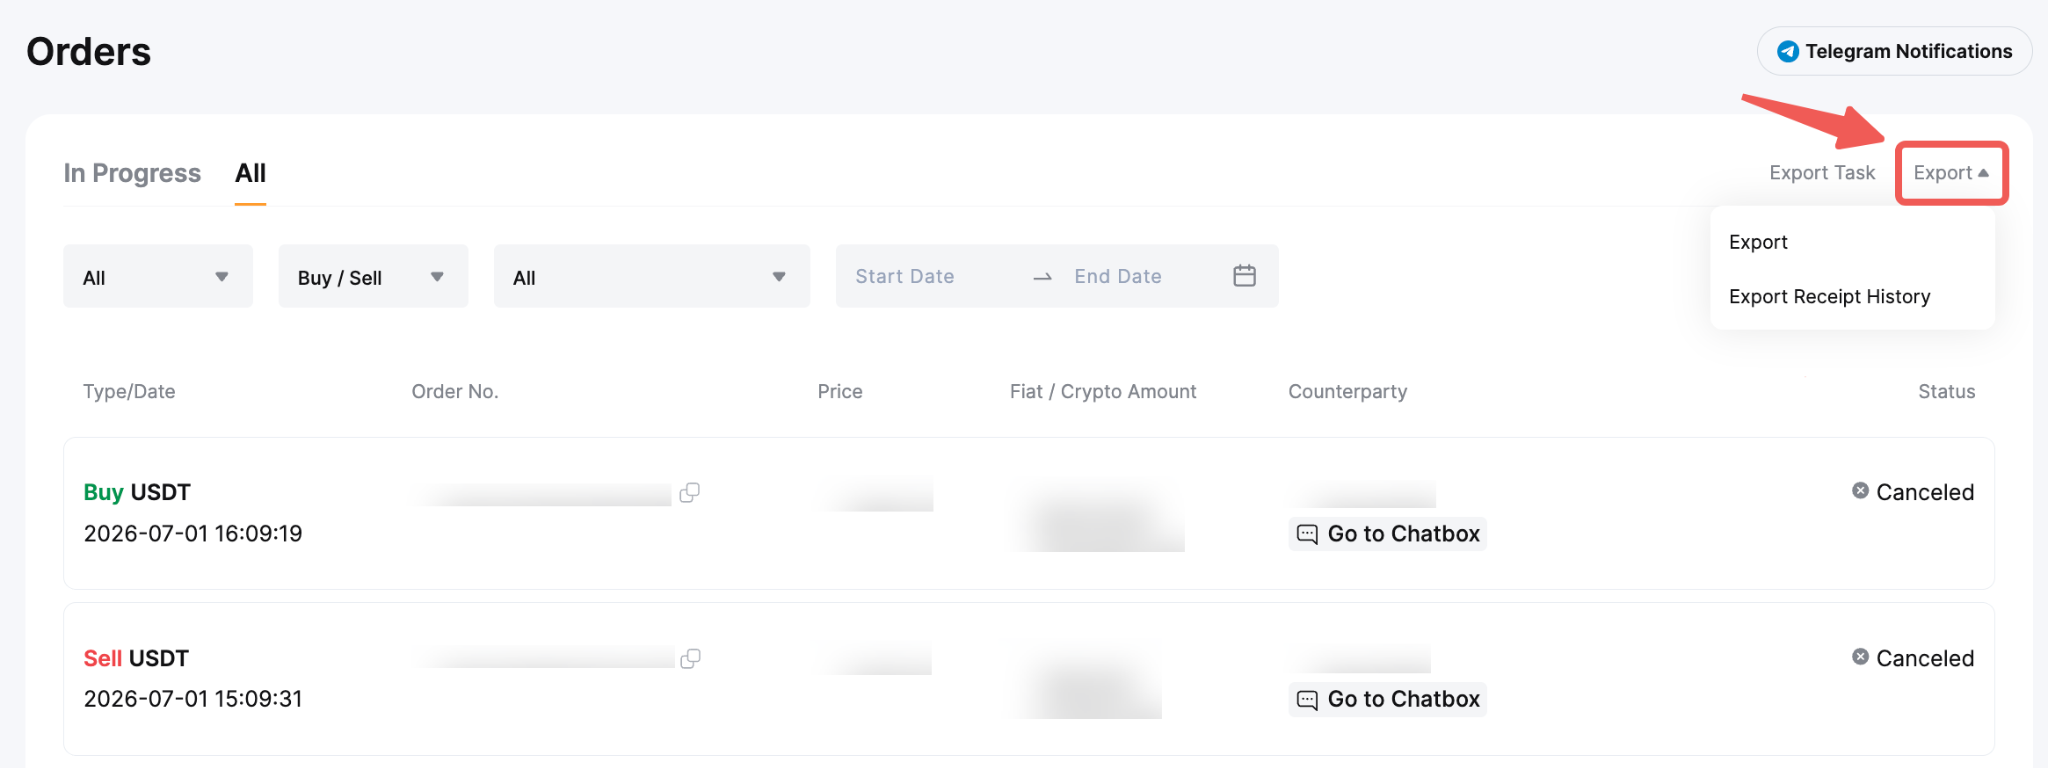The height and width of the screenshot is (768, 2048).
Task: Open the Buy / Sell dropdown
Action: tap(373, 277)
